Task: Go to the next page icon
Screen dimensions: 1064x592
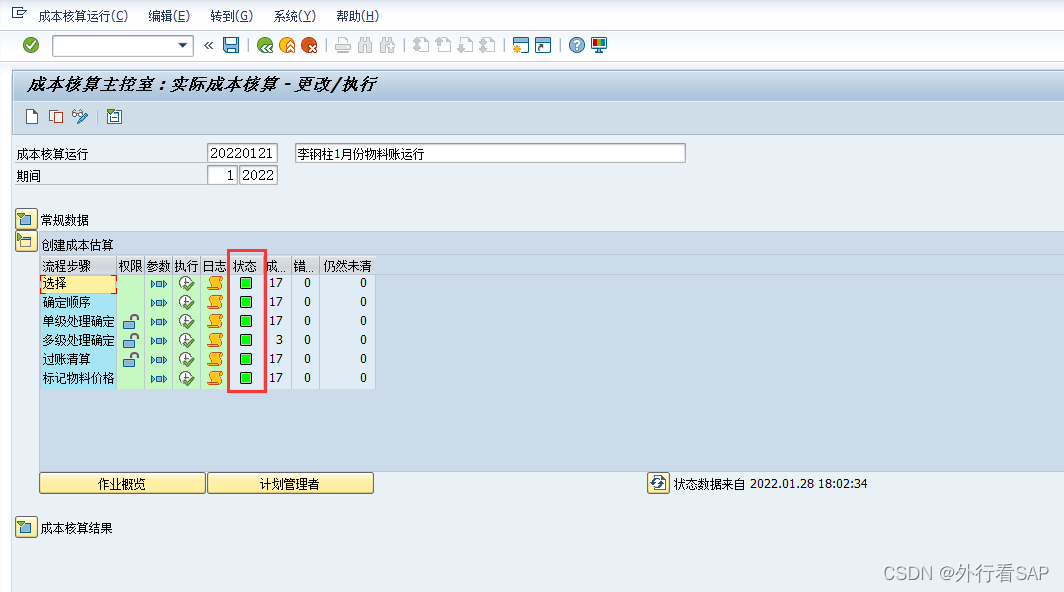Action: (x=465, y=45)
